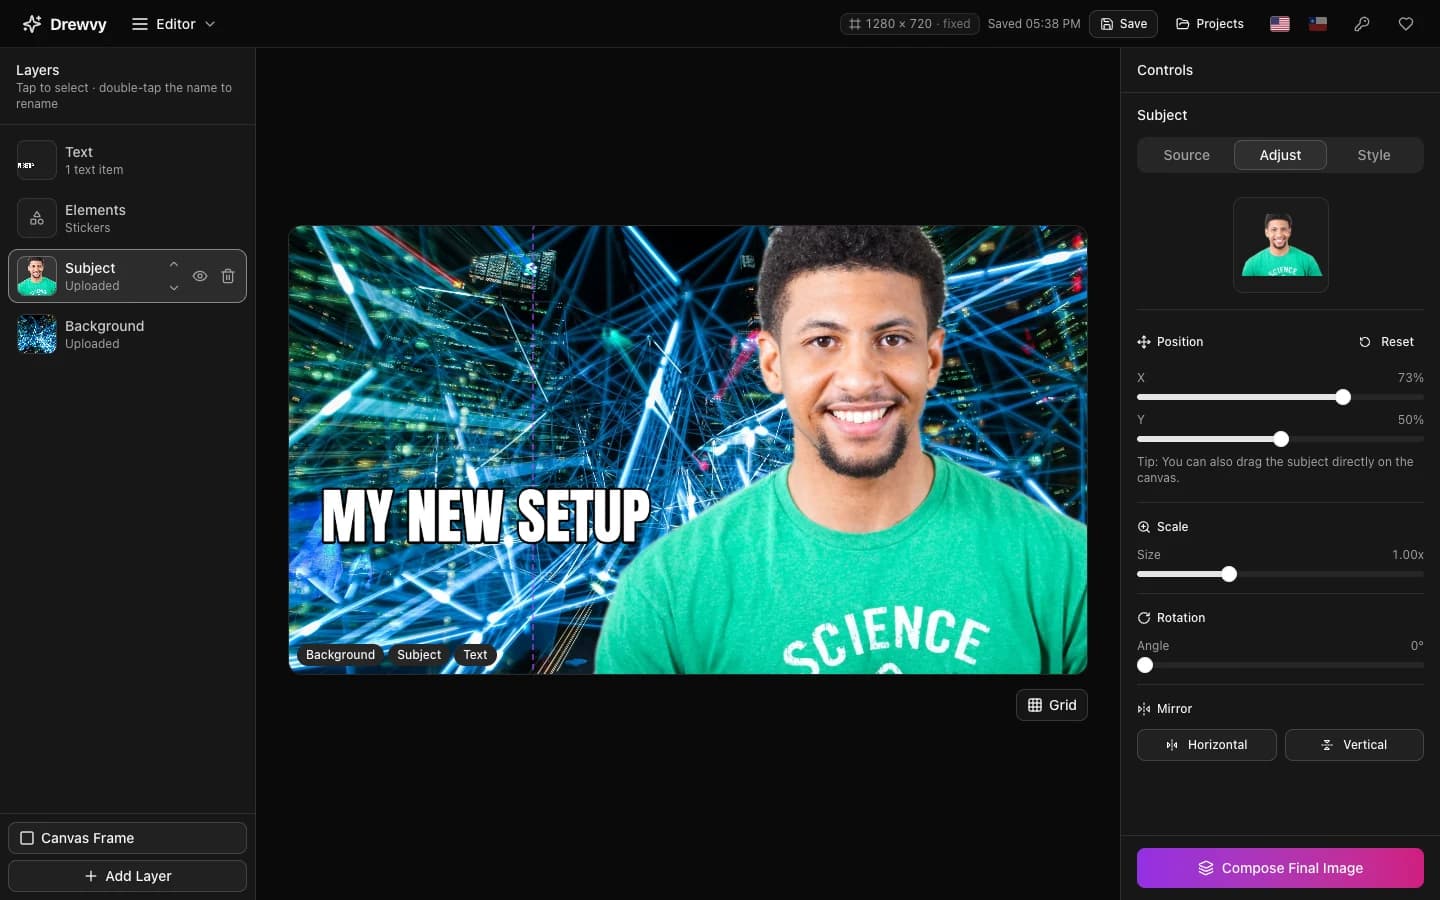This screenshot has height=900, width=1440.
Task: Click the Y value 50%
Action: tap(1410, 420)
